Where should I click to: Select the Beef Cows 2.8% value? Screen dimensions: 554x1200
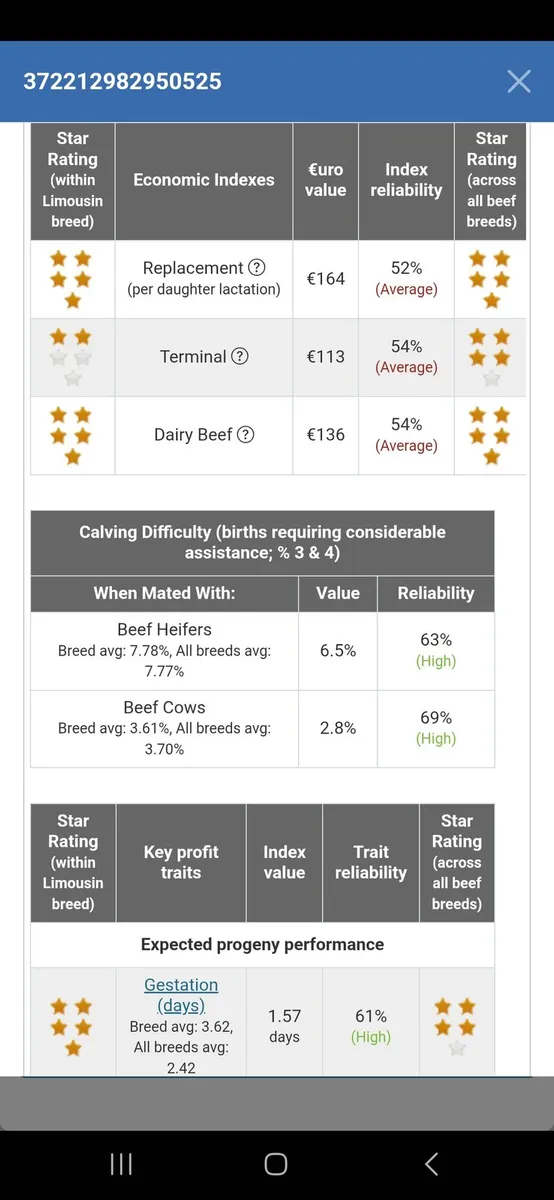coord(338,728)
